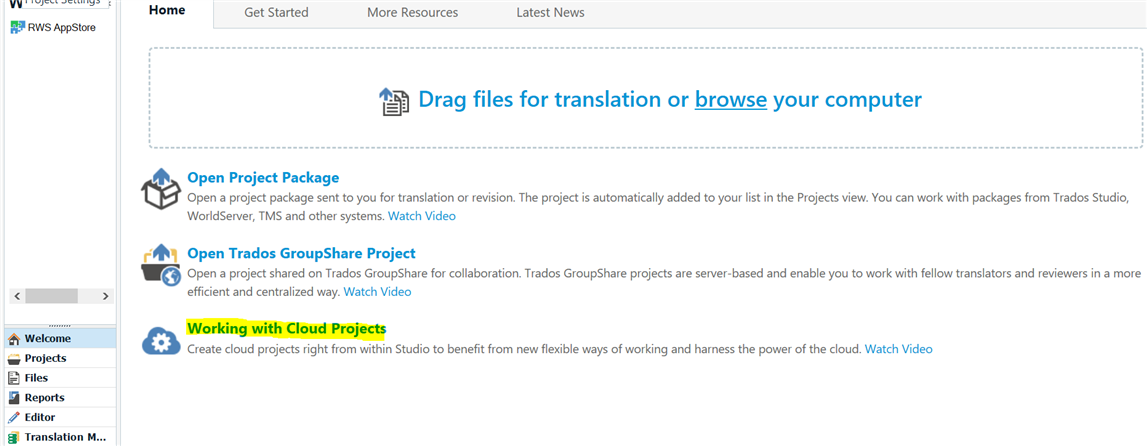Click the Open Project Package heading
The image size is (1147, 446).
[x=263, y=177]
